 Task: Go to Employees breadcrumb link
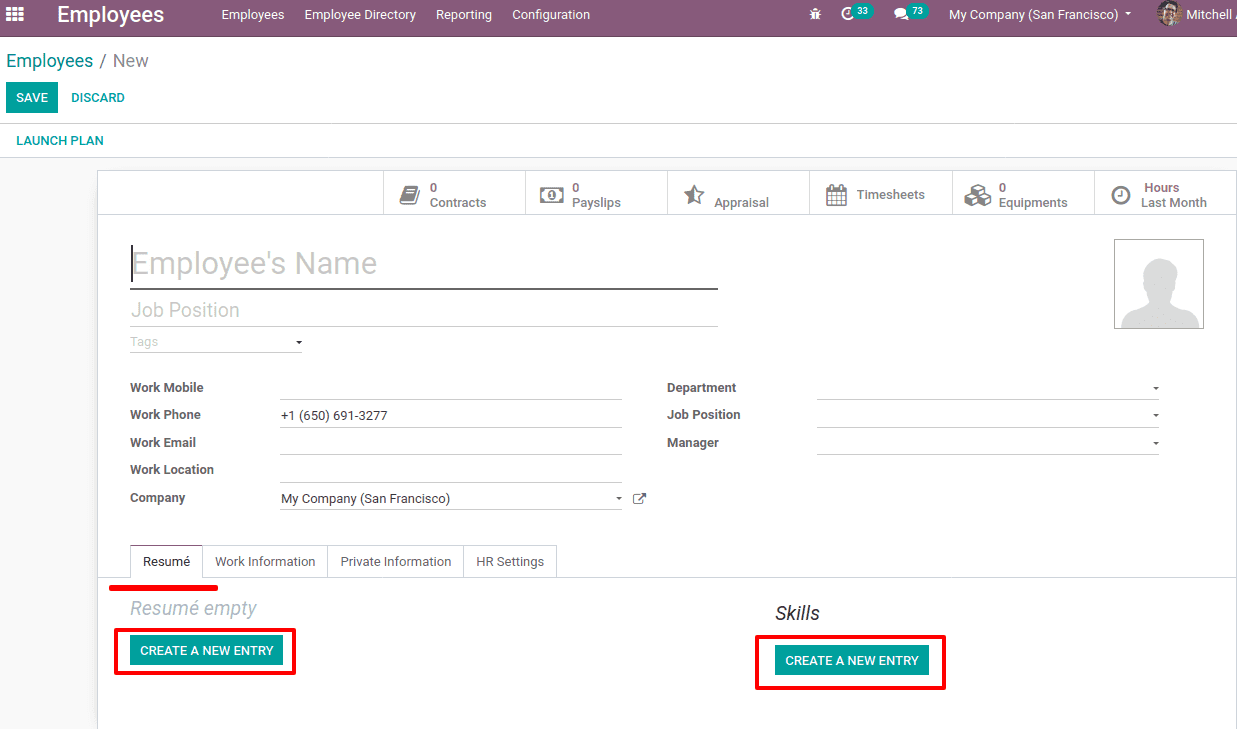coord(49,61)
